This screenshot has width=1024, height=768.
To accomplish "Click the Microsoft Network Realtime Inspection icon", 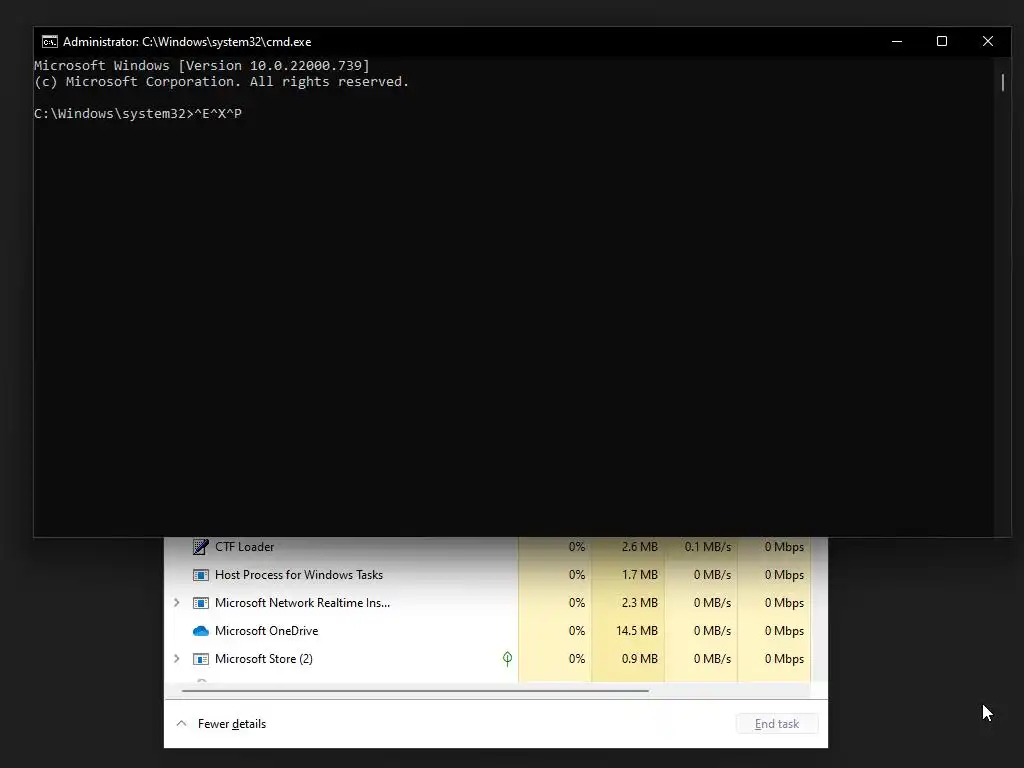I will coord(200,603).
